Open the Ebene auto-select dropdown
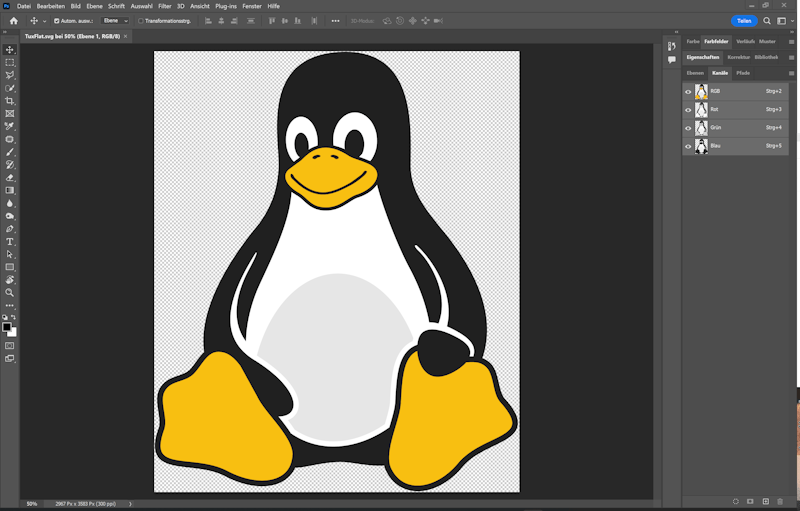Viewport: 800px width, 511px height. click(115, 21)
